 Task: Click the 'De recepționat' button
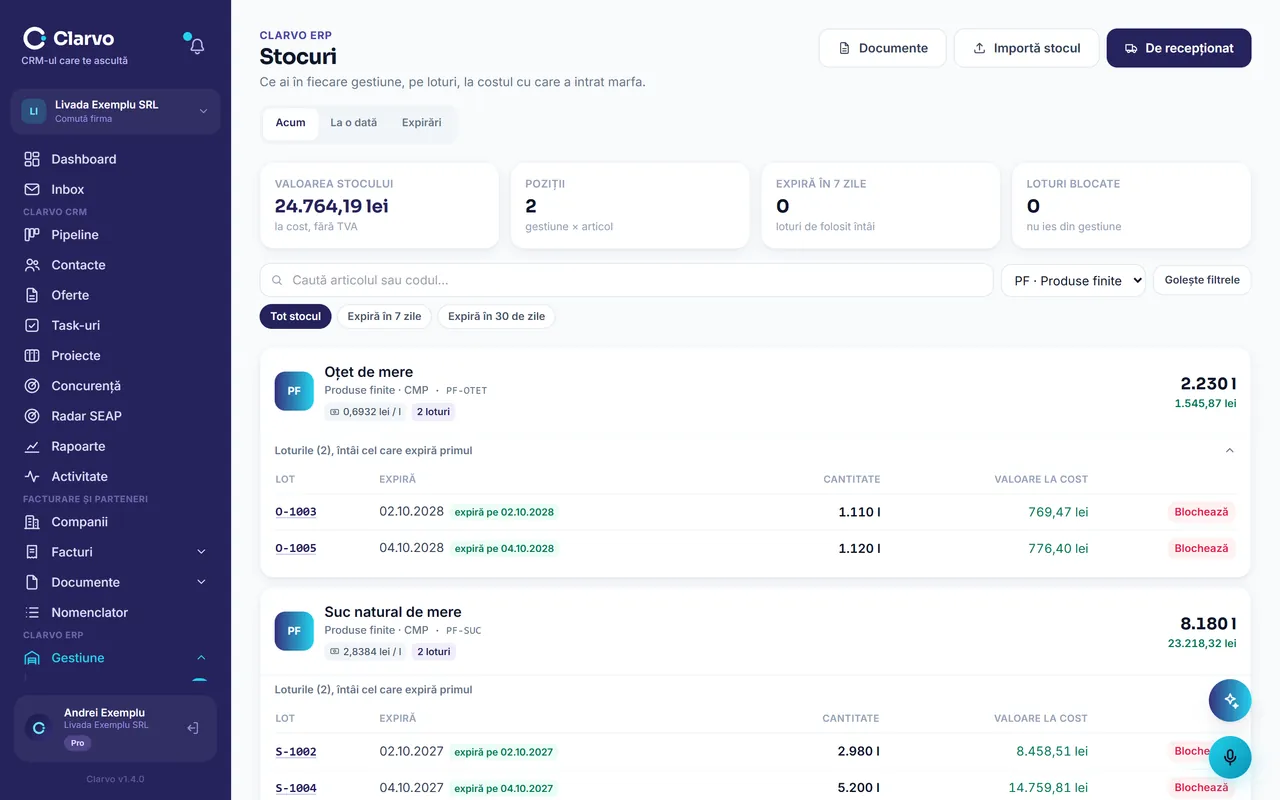point(1179,48)
